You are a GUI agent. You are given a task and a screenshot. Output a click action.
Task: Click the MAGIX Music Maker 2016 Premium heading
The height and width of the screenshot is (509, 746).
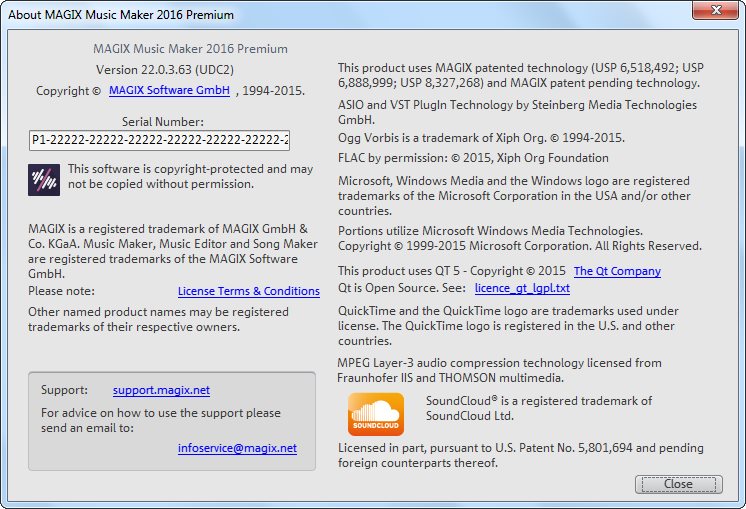coord(190,49)
